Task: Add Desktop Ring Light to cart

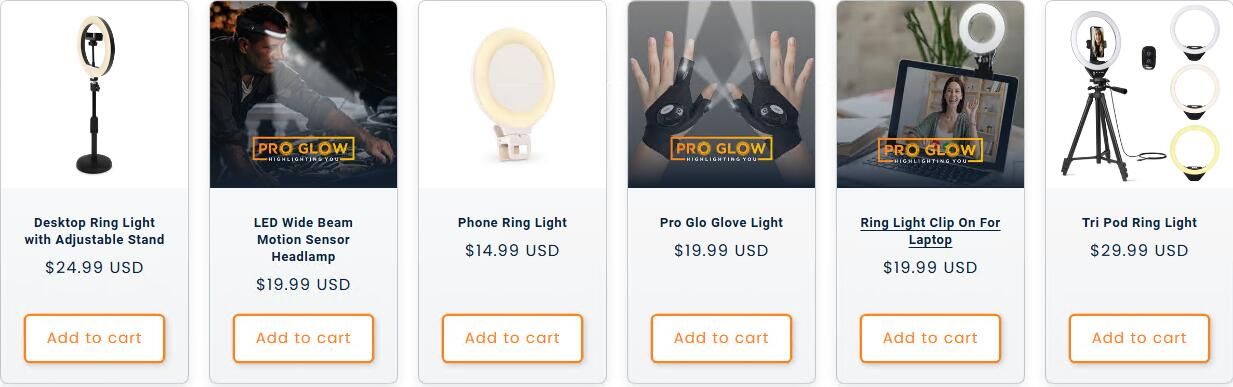Action: tap(94, 338)
